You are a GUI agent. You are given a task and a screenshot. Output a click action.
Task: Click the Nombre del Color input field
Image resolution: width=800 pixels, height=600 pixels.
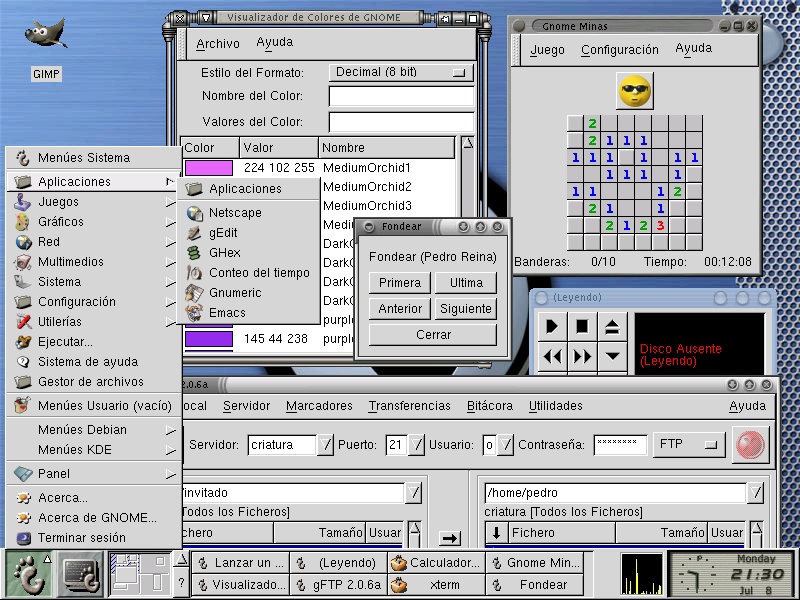click(x=401, y=97)
